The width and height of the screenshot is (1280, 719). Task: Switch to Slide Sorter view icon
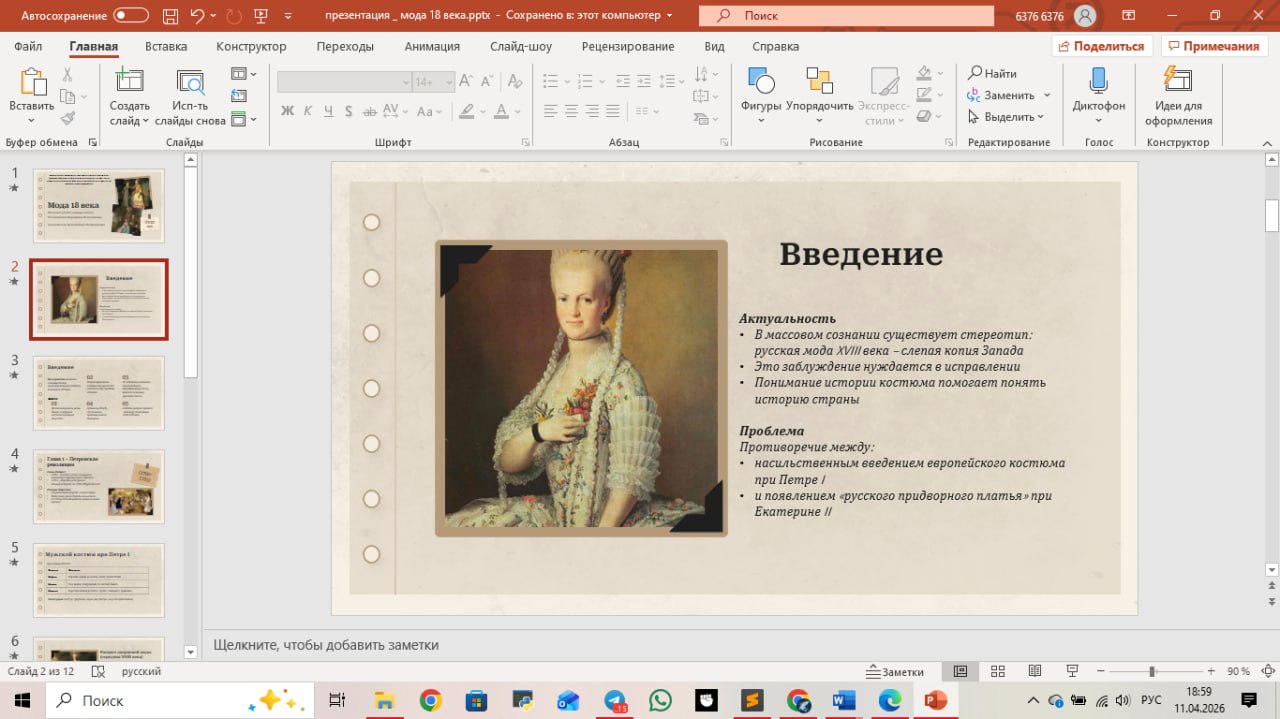997,671
